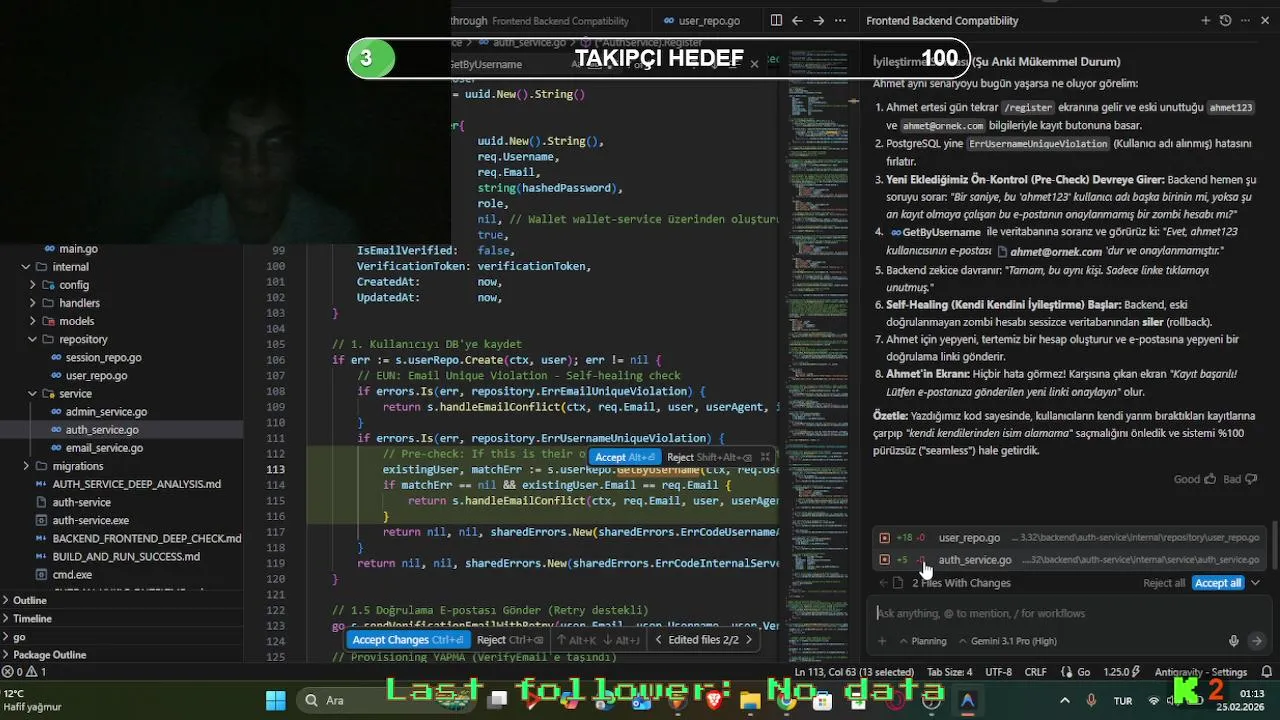Mark the response Good with thumbs up
The width and height of the screenshot is (1280, 720).
(x=1195, y=479)
